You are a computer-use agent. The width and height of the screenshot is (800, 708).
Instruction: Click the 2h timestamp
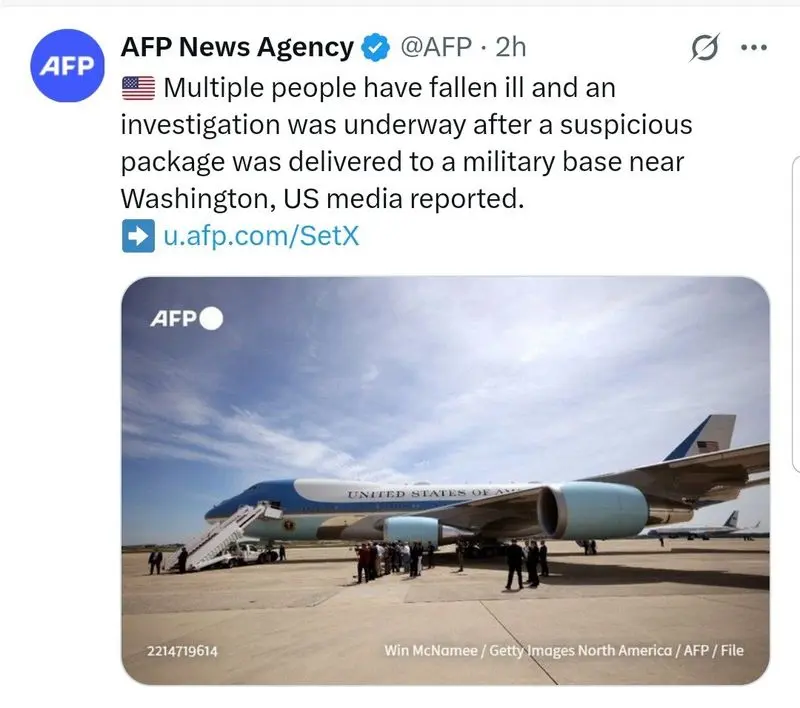510,47
